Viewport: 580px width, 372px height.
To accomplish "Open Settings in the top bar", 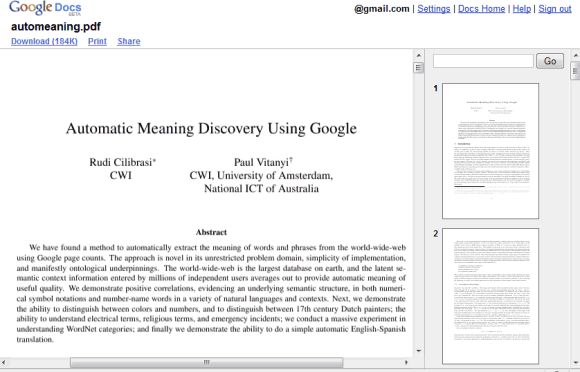I will 434,9.
